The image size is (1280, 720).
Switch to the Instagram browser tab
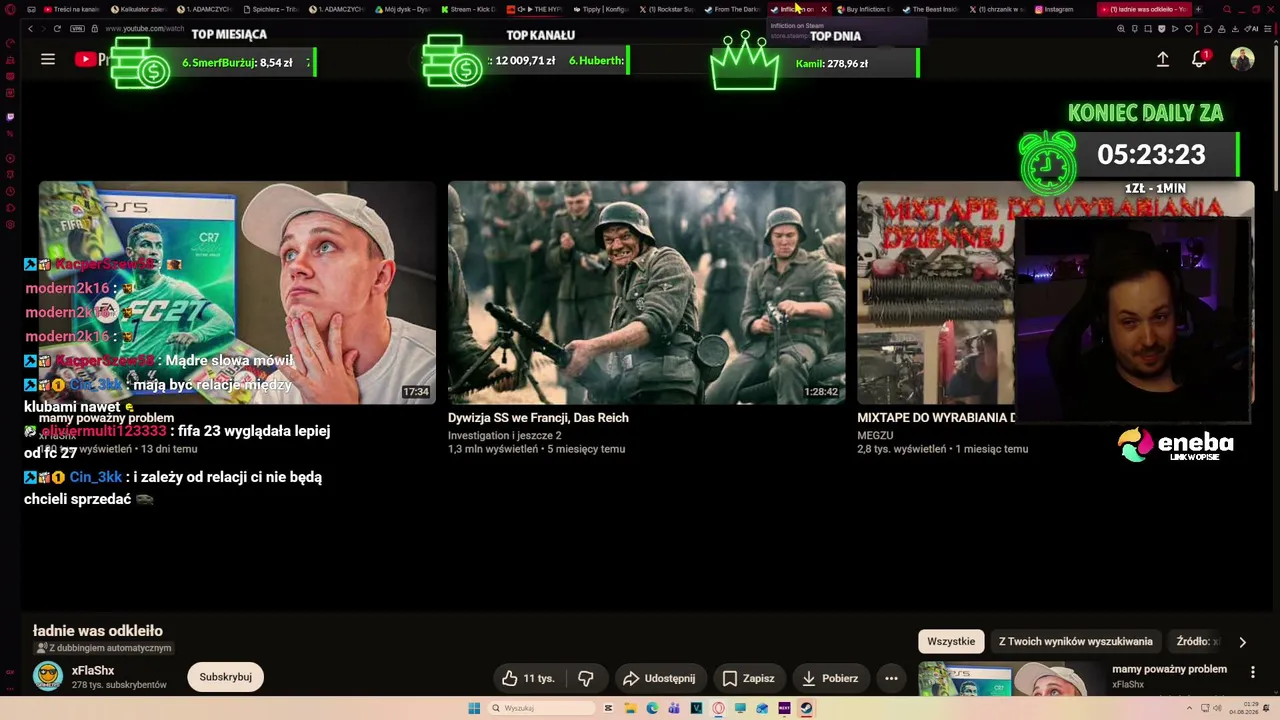point(1053,9)
